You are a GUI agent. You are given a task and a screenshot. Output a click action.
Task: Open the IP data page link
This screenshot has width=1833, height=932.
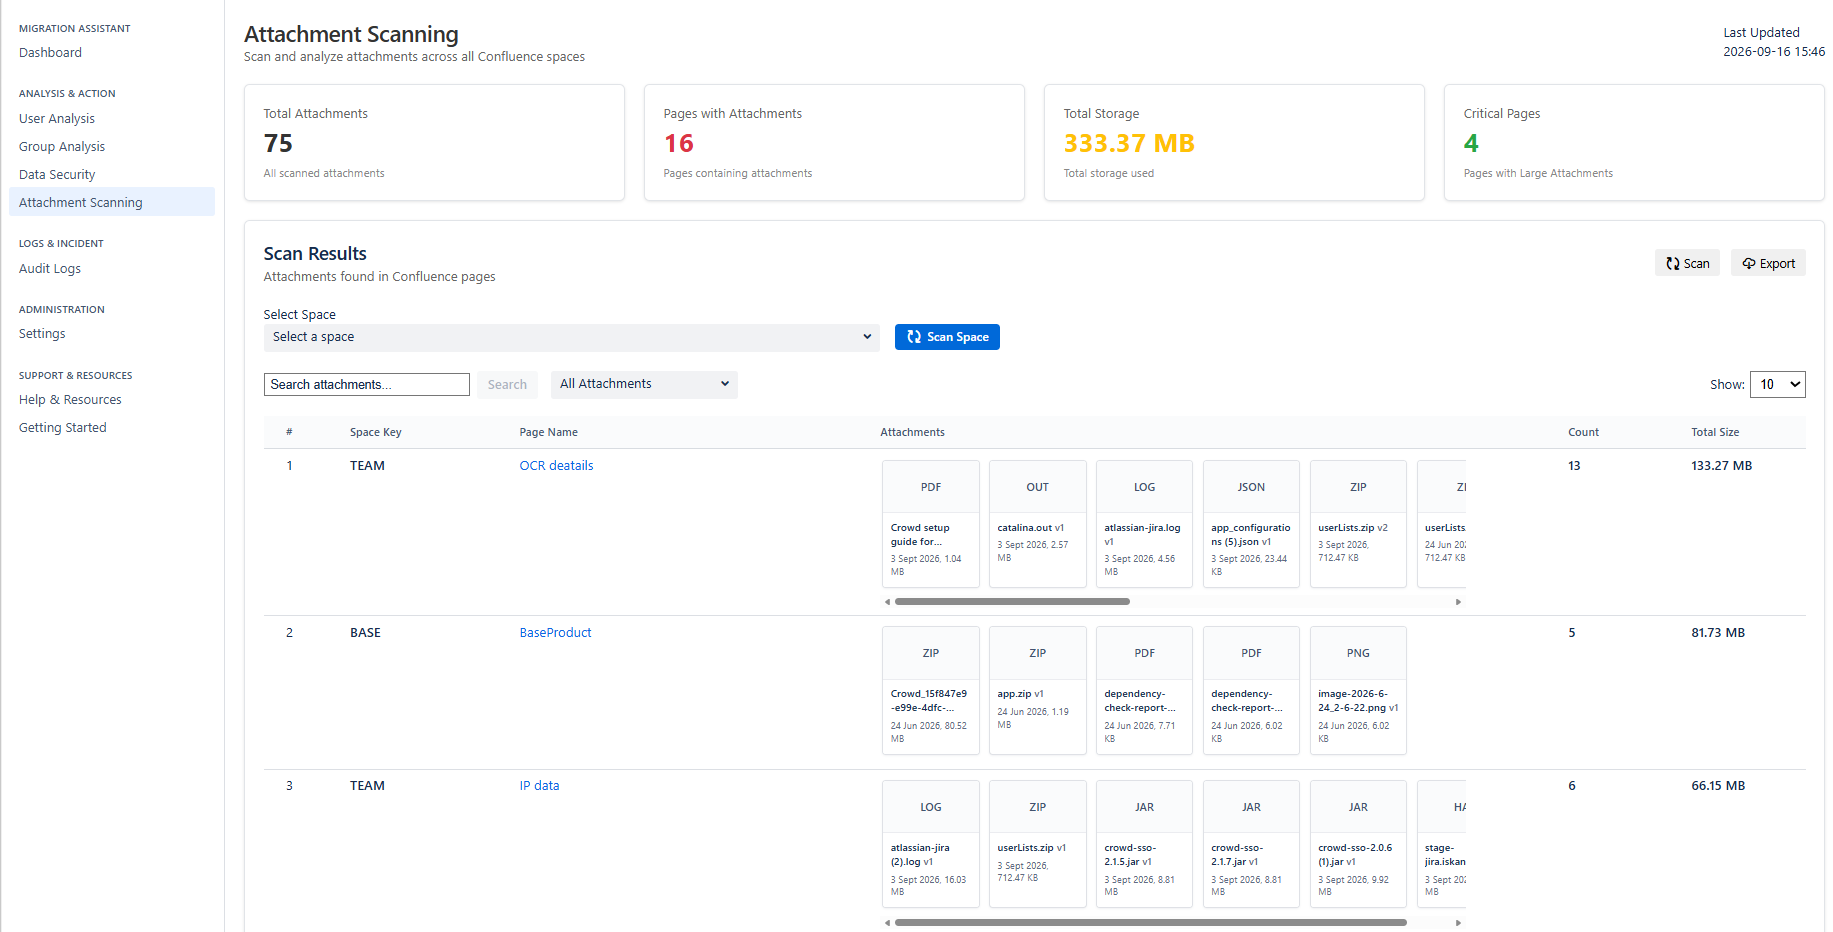tap(539, 786)
